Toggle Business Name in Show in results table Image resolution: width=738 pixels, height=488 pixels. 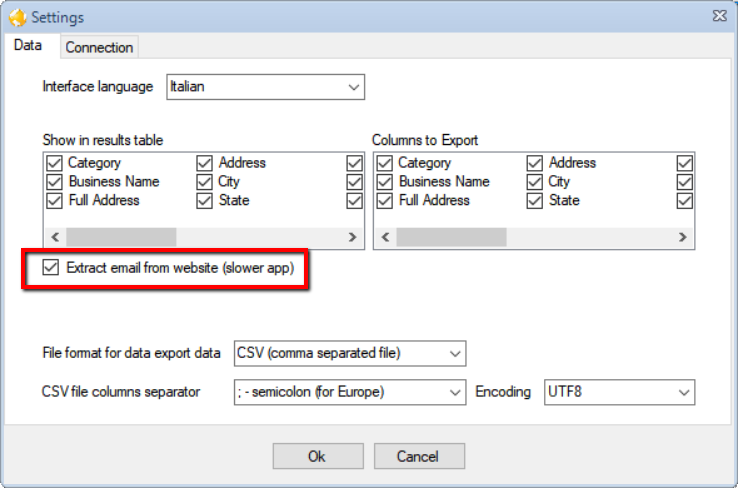click(x=55, y=182)
